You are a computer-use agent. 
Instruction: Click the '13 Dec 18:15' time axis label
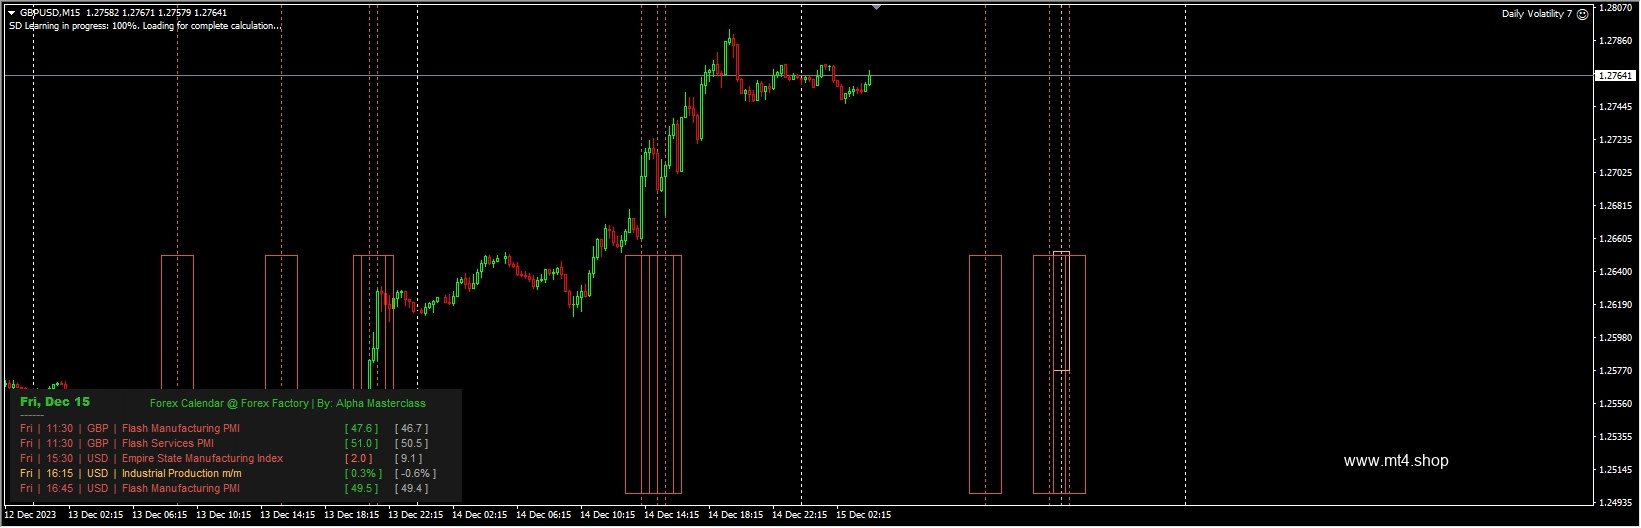point(352,515)
